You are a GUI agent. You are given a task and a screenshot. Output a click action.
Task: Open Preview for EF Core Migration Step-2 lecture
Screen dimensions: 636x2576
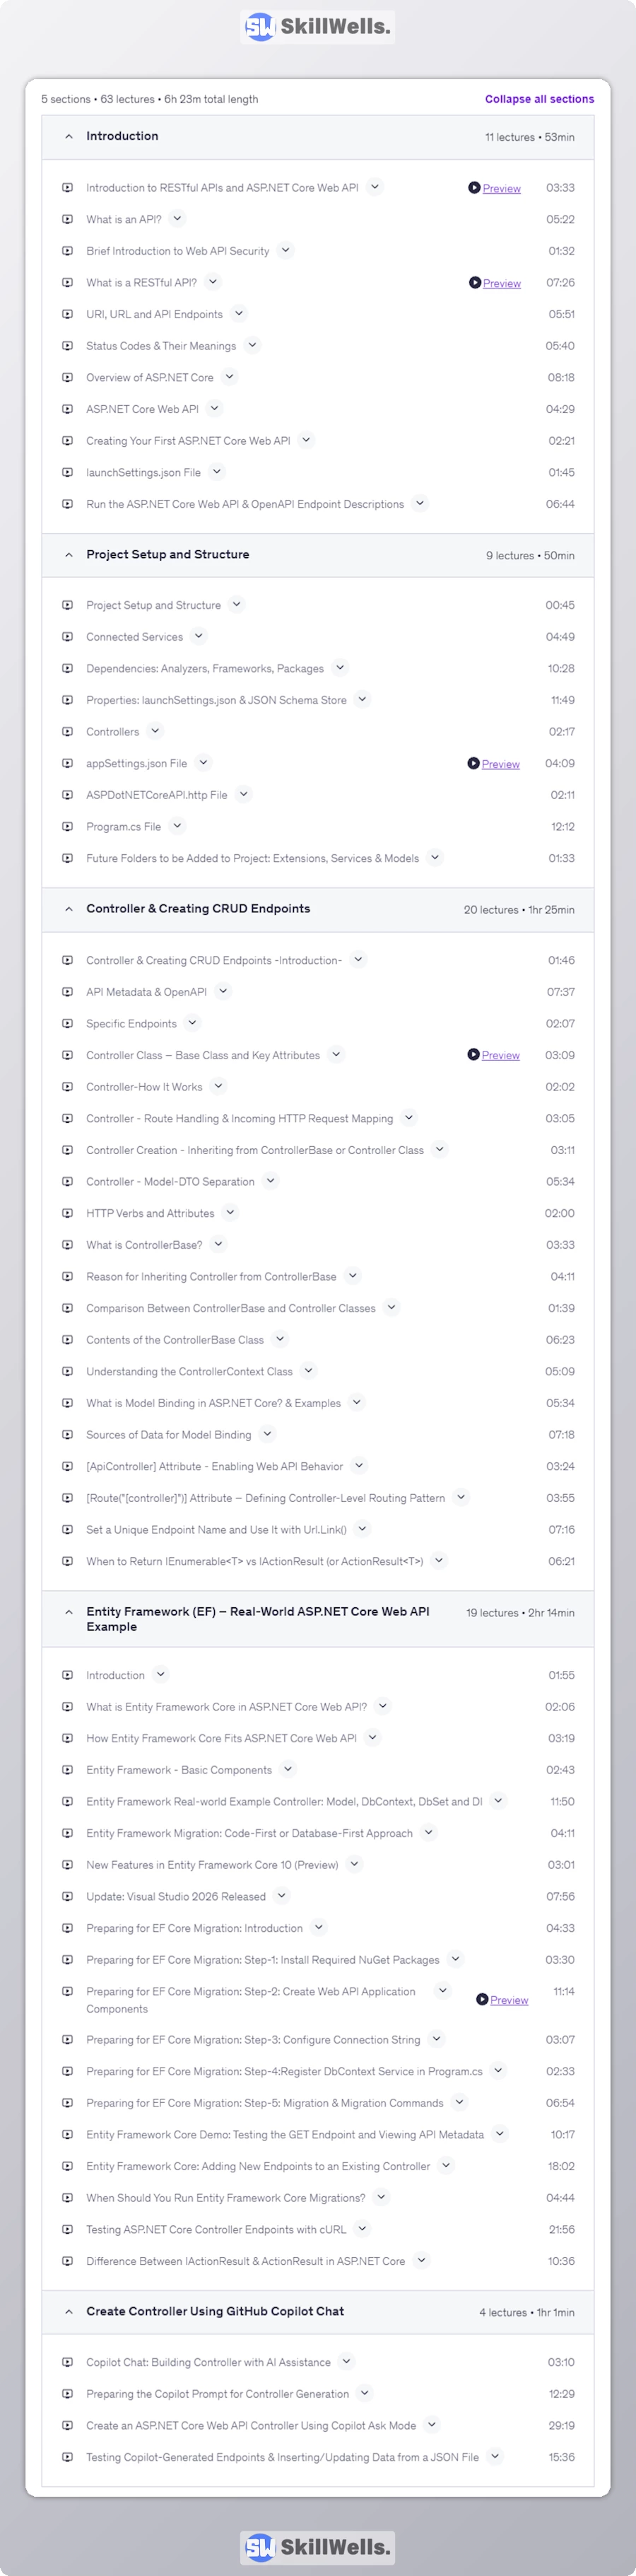click(508, 2000)
